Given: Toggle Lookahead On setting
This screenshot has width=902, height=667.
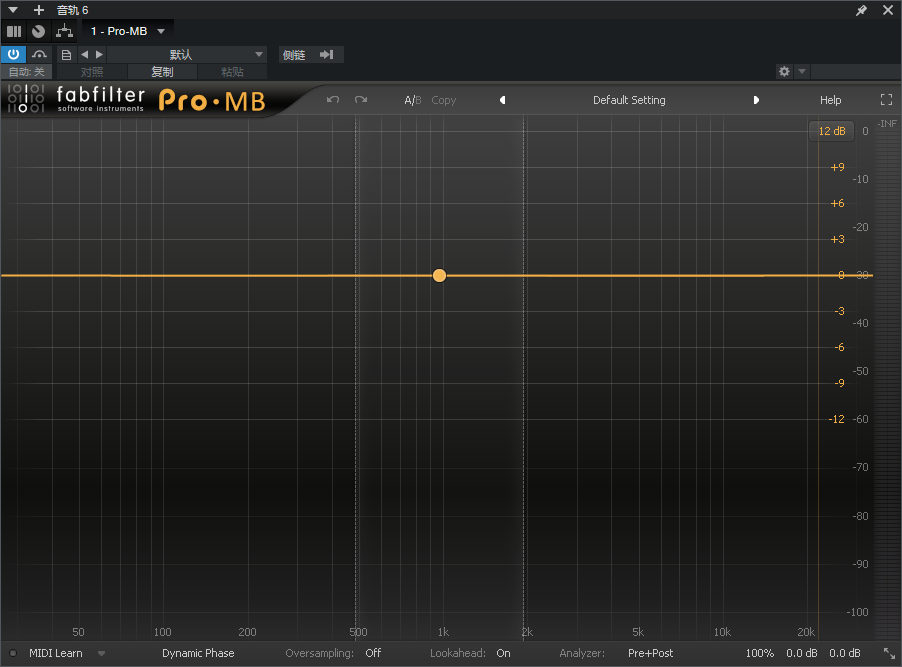Looking at the screenshot, I should [x=503, y=653].
